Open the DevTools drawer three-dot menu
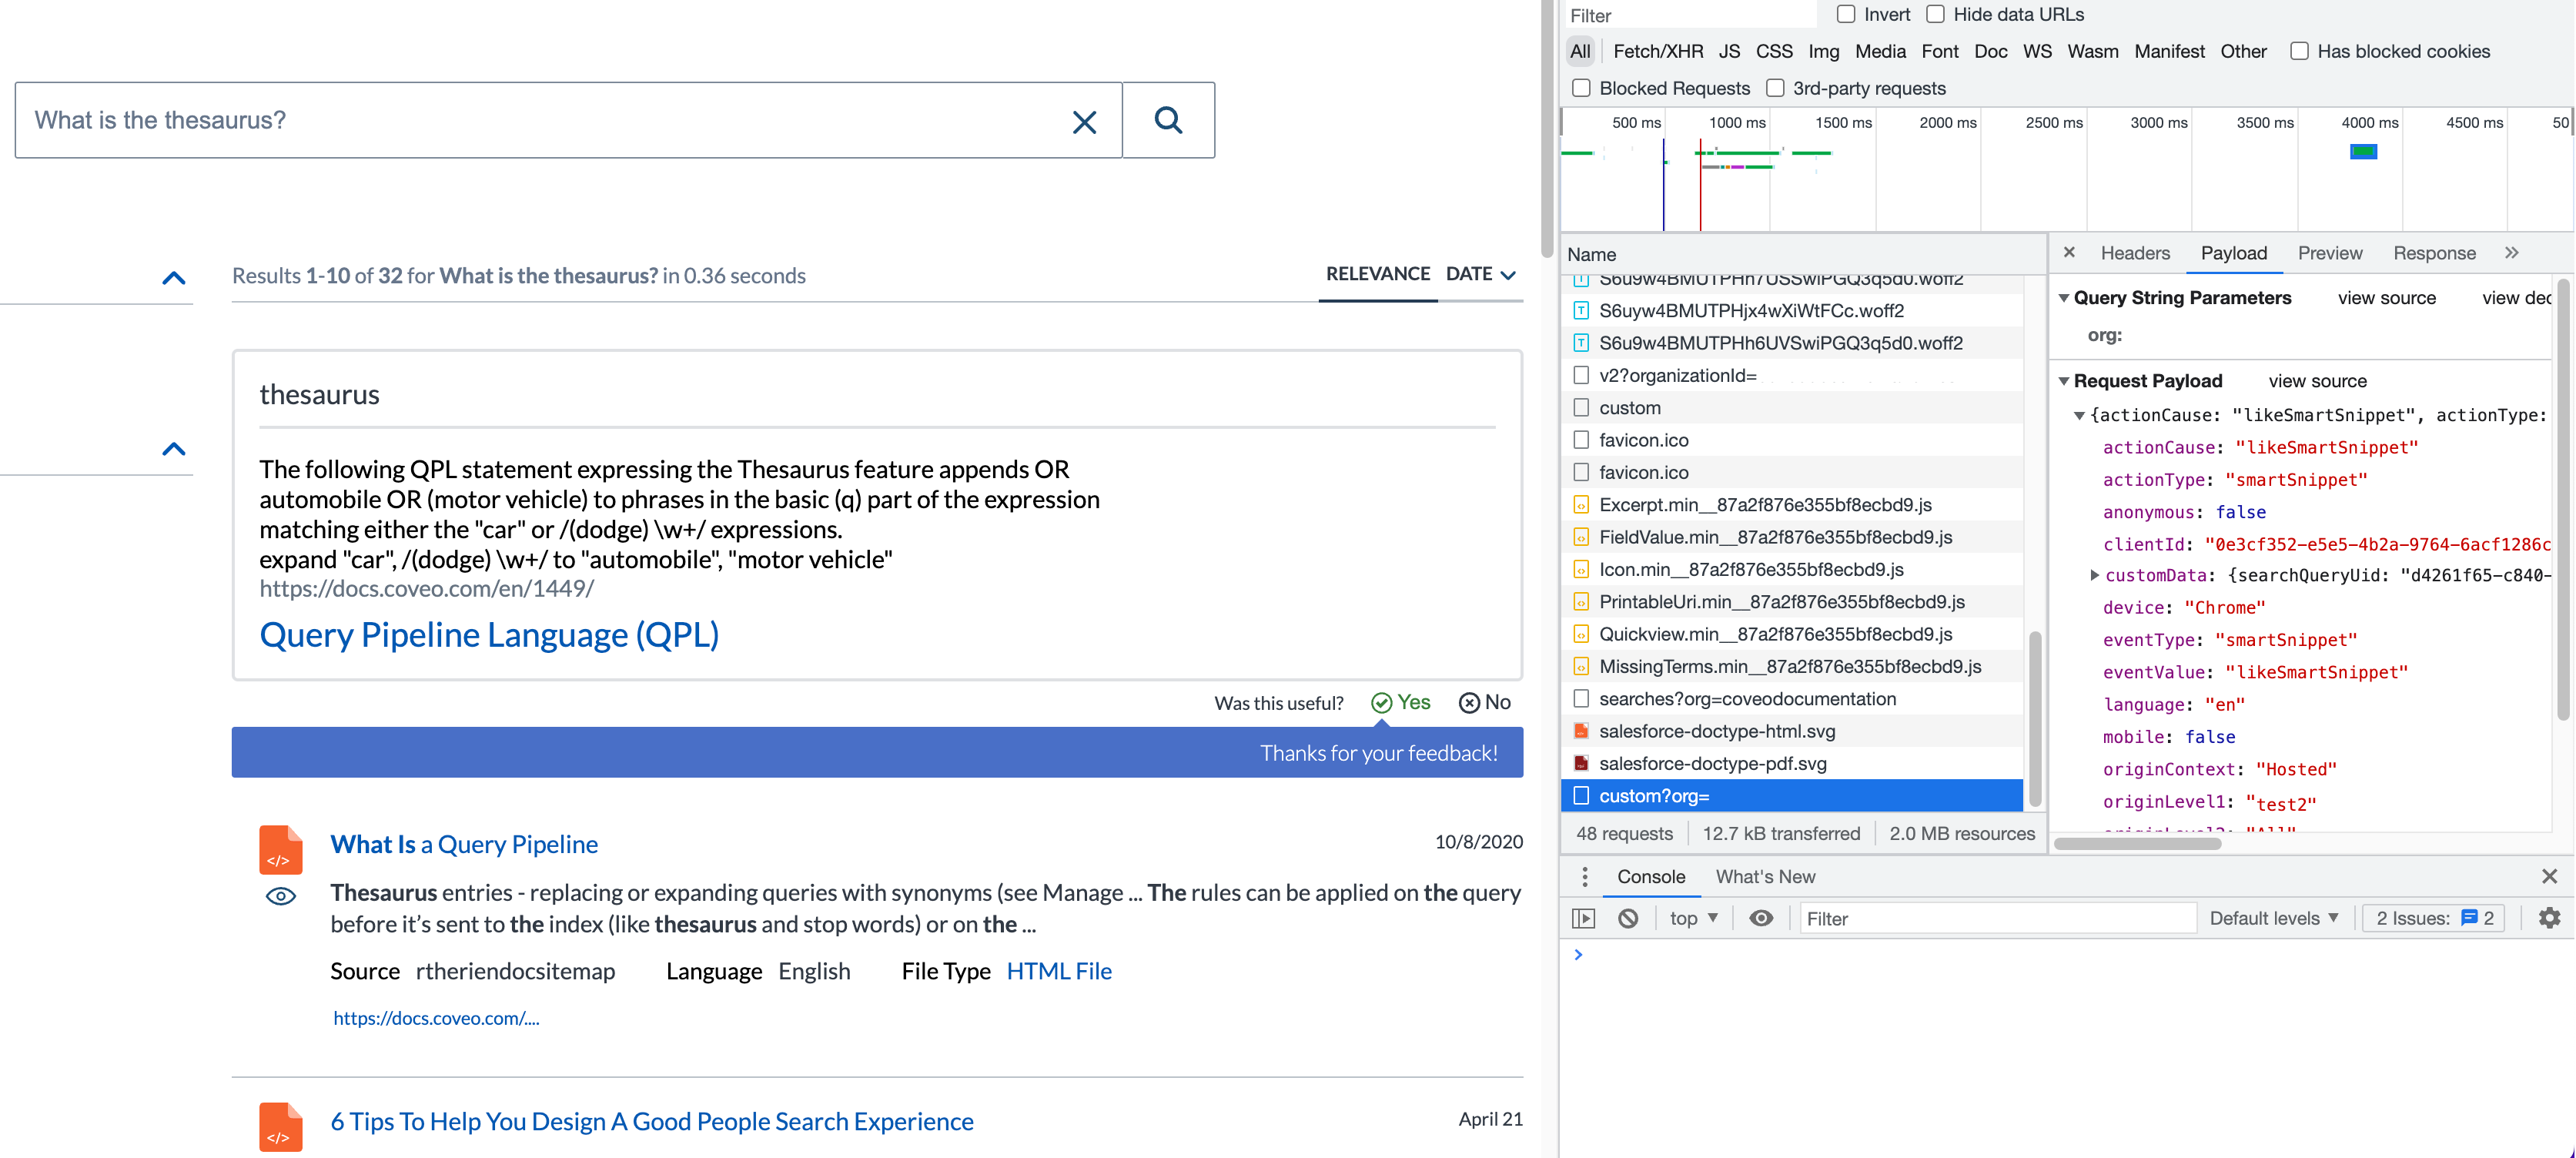The image size is (2576, 1158). click(1584, 877)
